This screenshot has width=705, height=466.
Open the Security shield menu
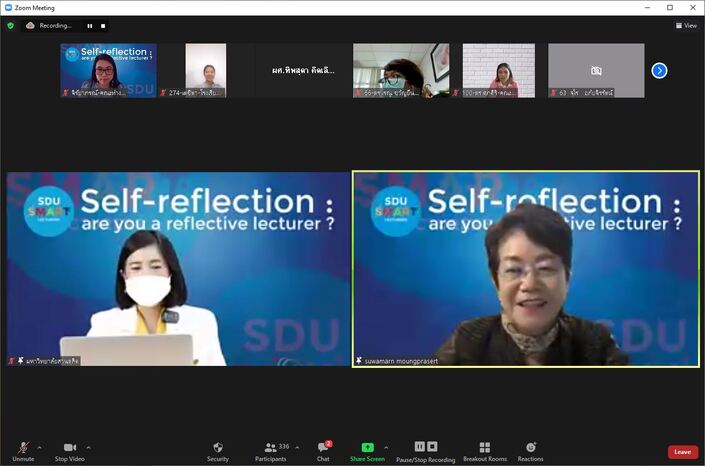coord(218,452)
